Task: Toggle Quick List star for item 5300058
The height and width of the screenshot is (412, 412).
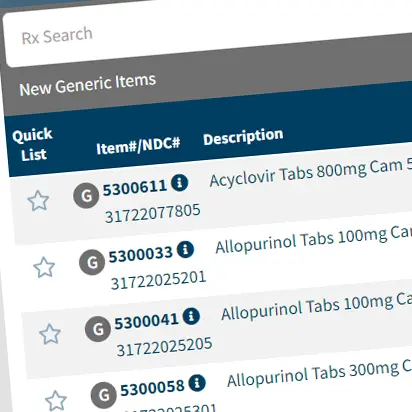Action: [x=56, y=400]
